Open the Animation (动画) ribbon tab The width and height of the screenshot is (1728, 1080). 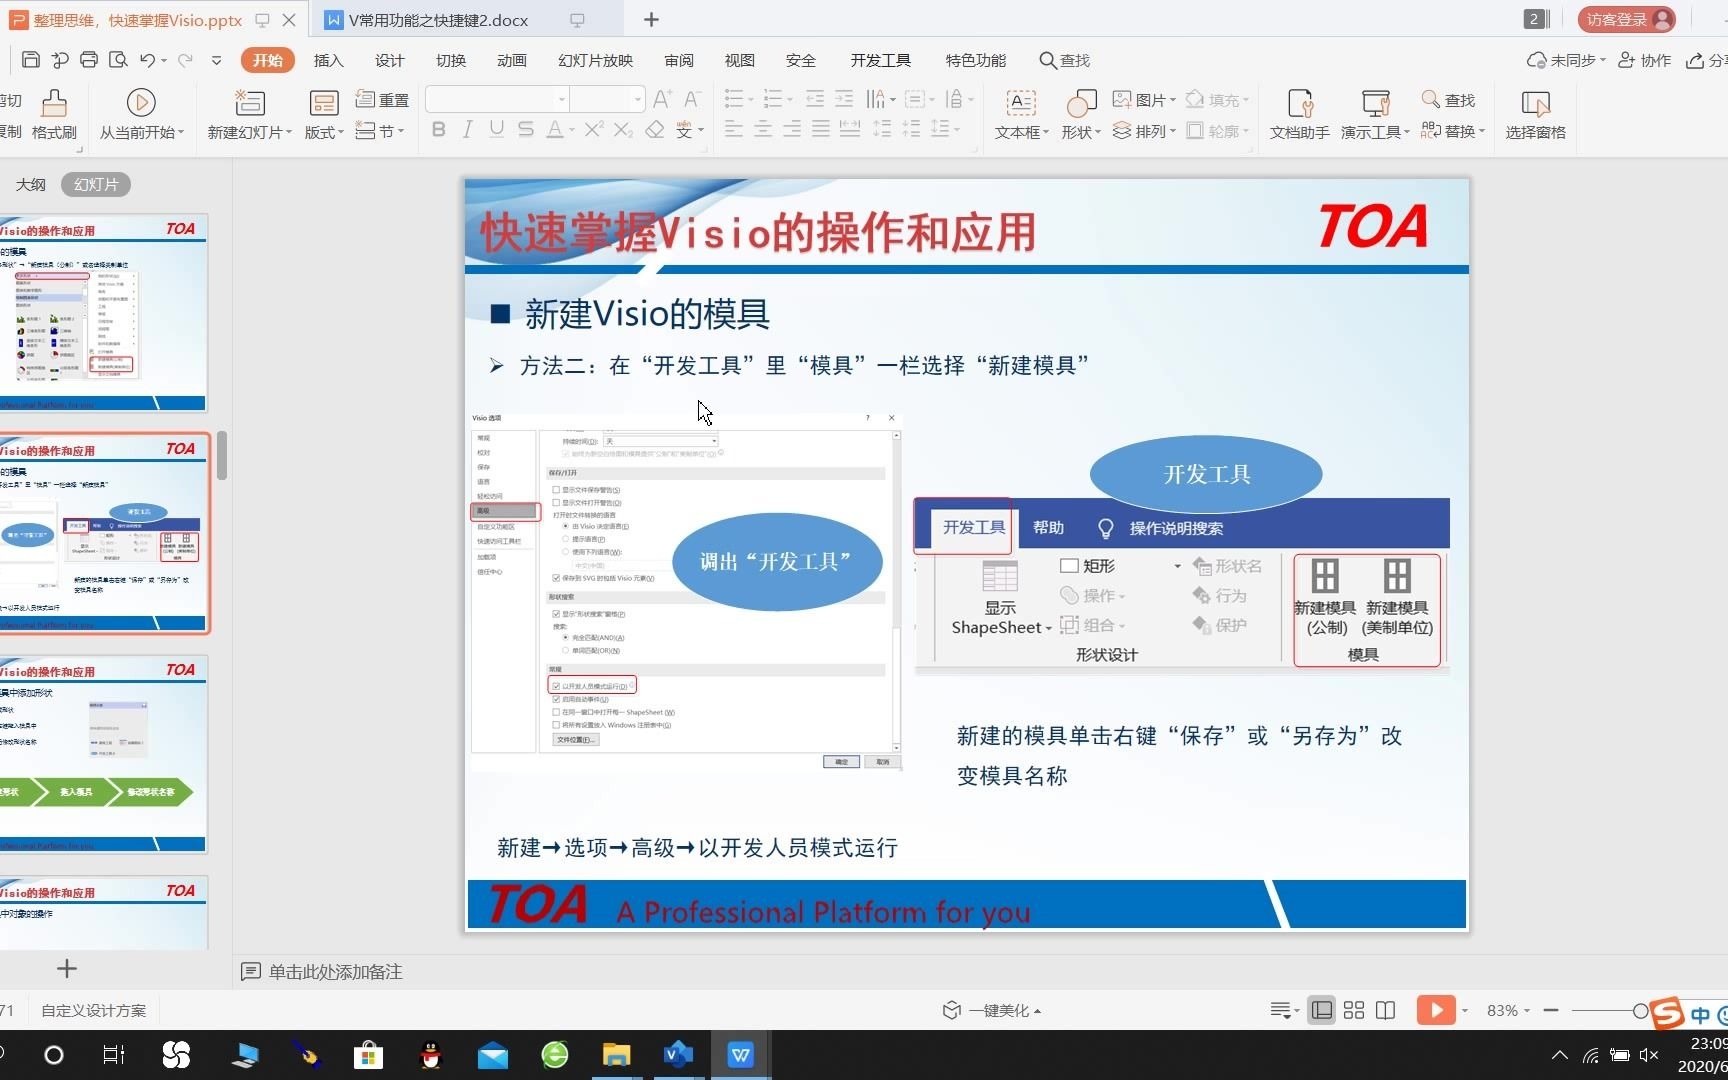511,60
